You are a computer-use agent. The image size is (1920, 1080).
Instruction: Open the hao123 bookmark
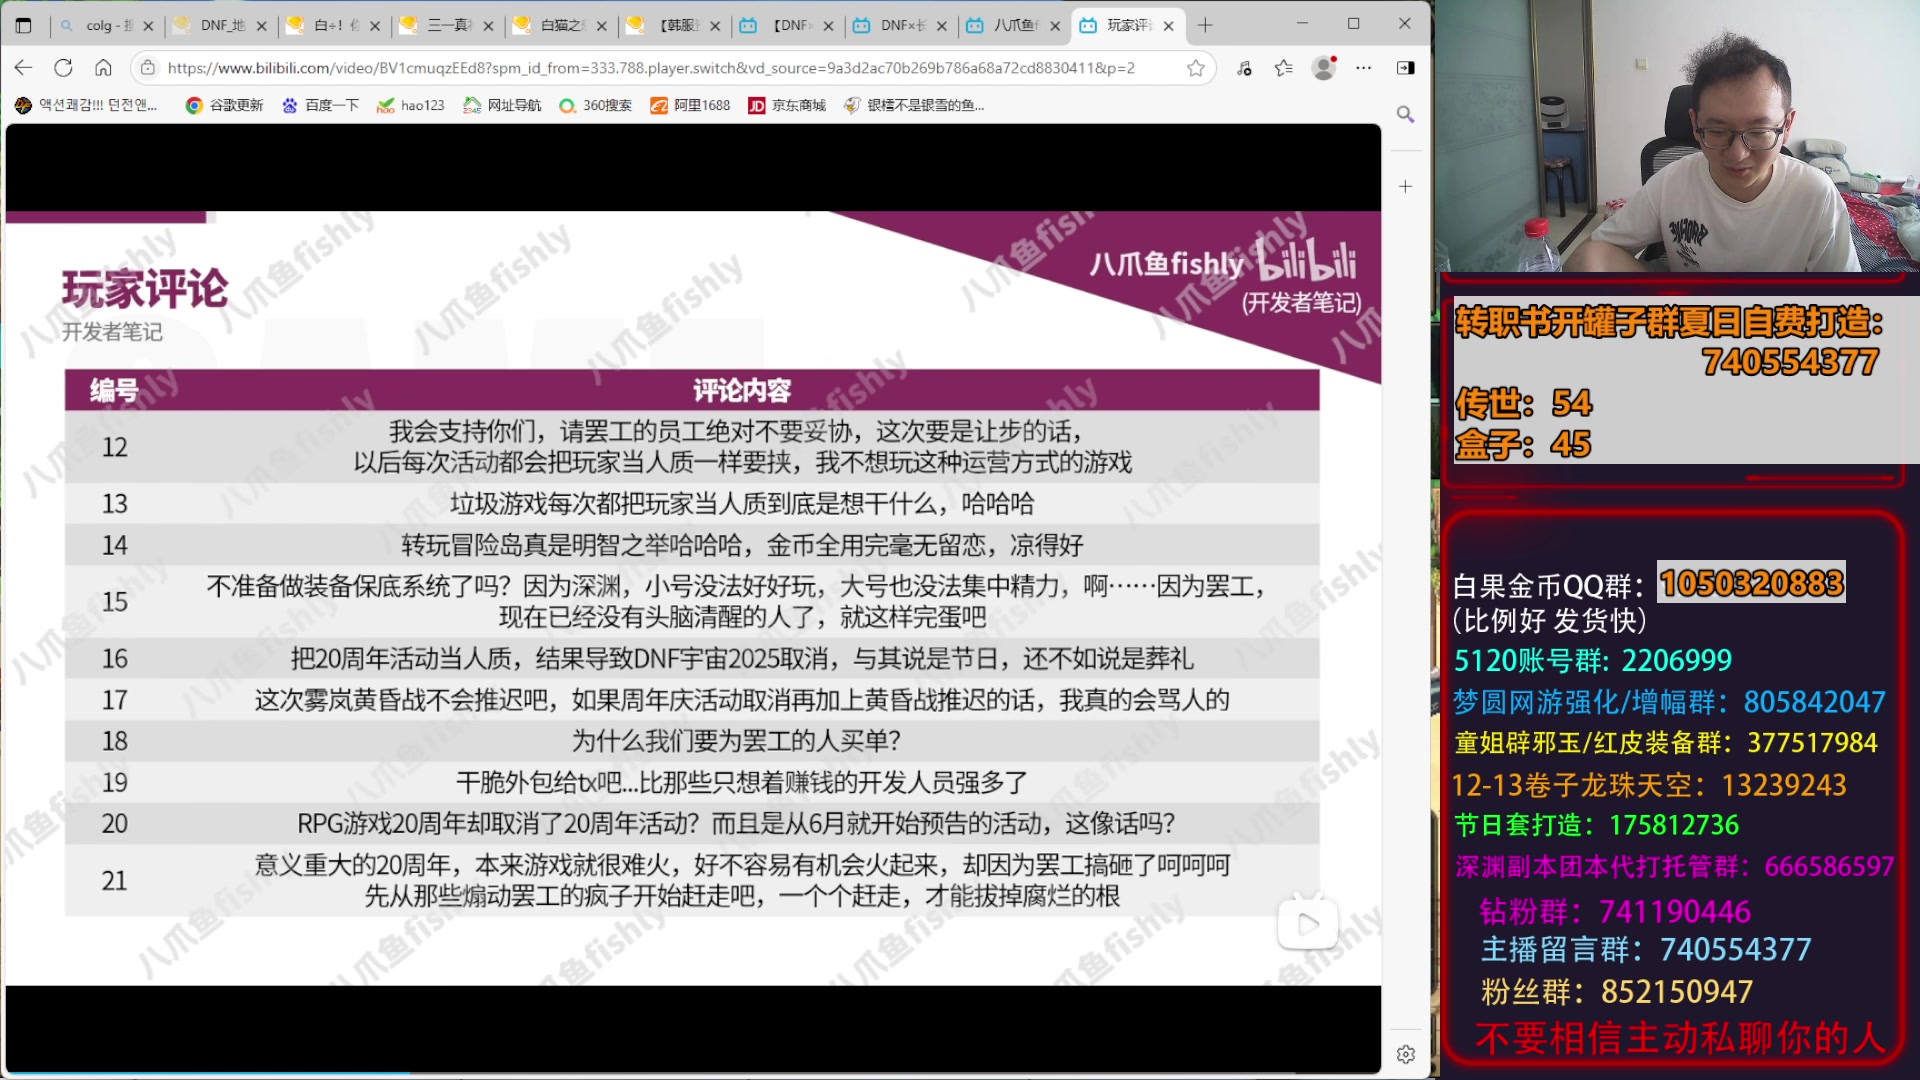(410, 105)
